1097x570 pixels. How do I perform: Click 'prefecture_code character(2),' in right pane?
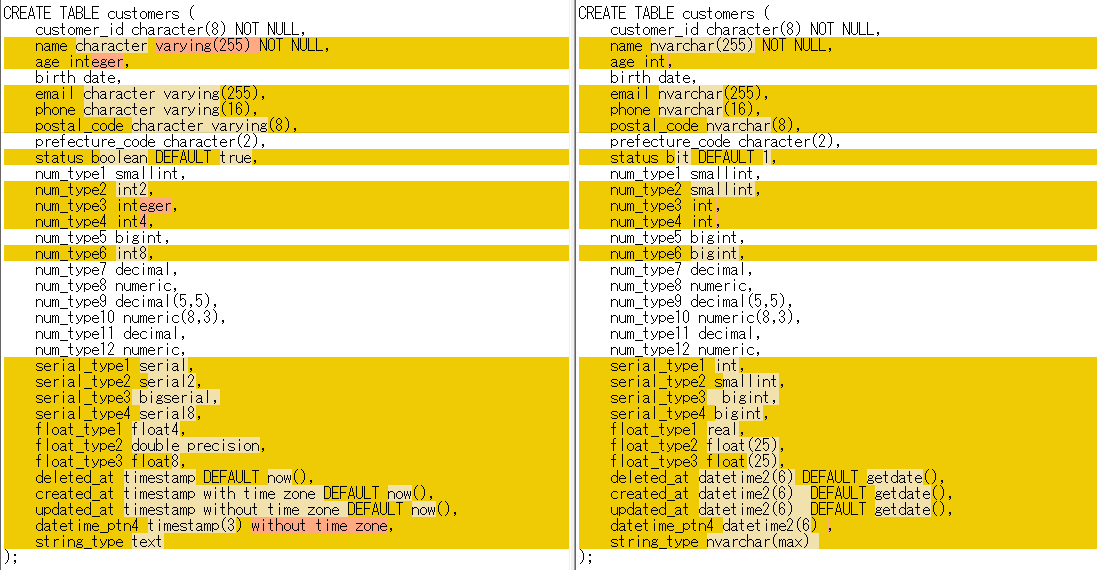pyautogui.click(x=726, y=142)
